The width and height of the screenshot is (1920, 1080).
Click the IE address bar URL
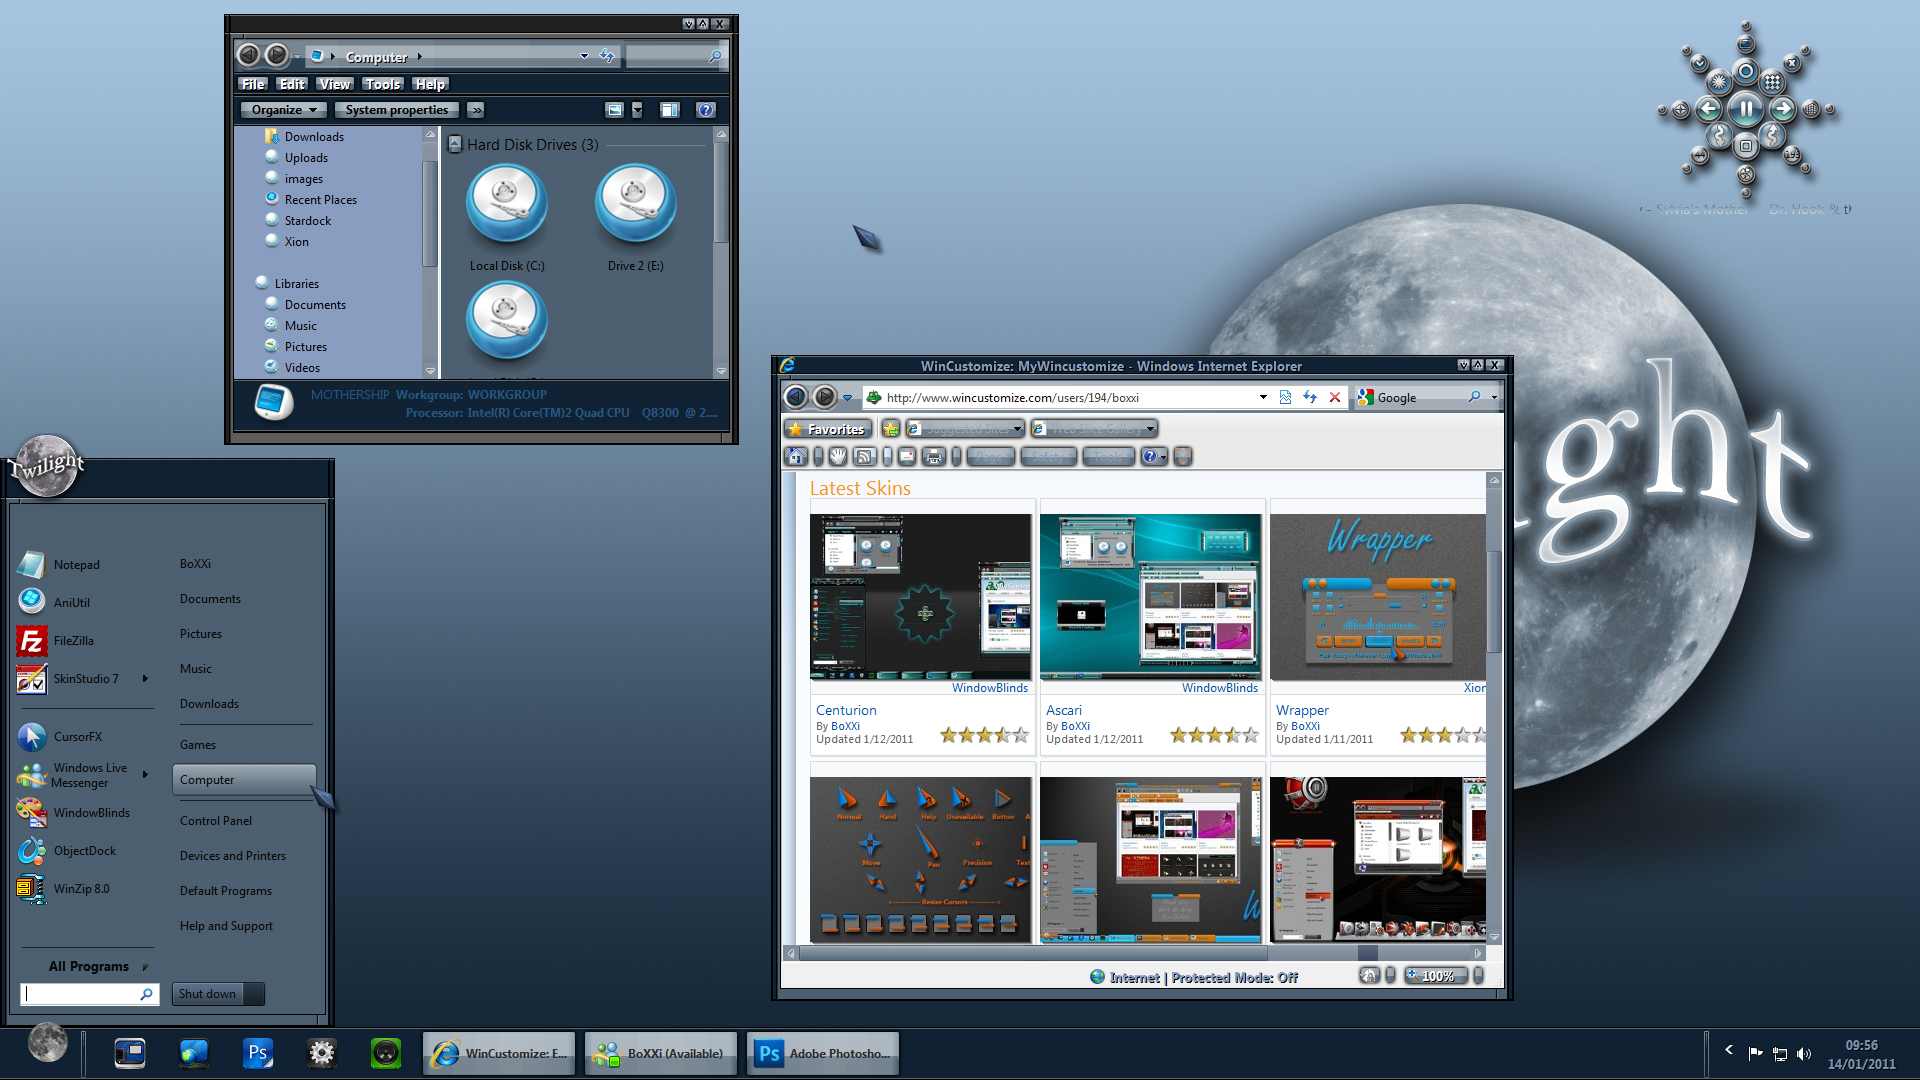(1012, 398)
